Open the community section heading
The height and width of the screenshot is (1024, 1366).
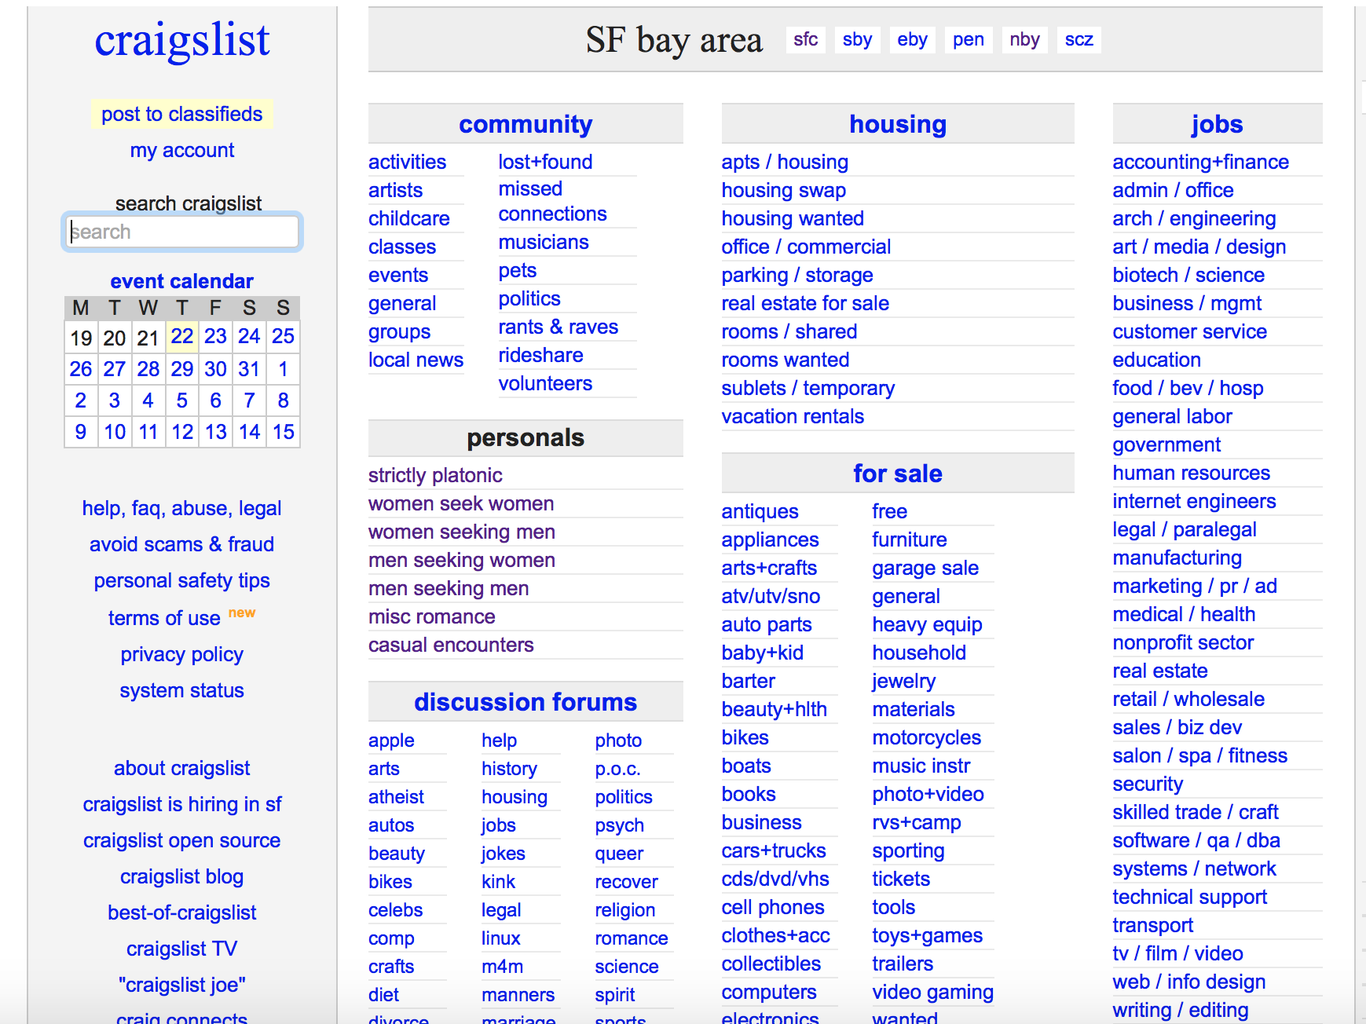[x=525, y=124]
